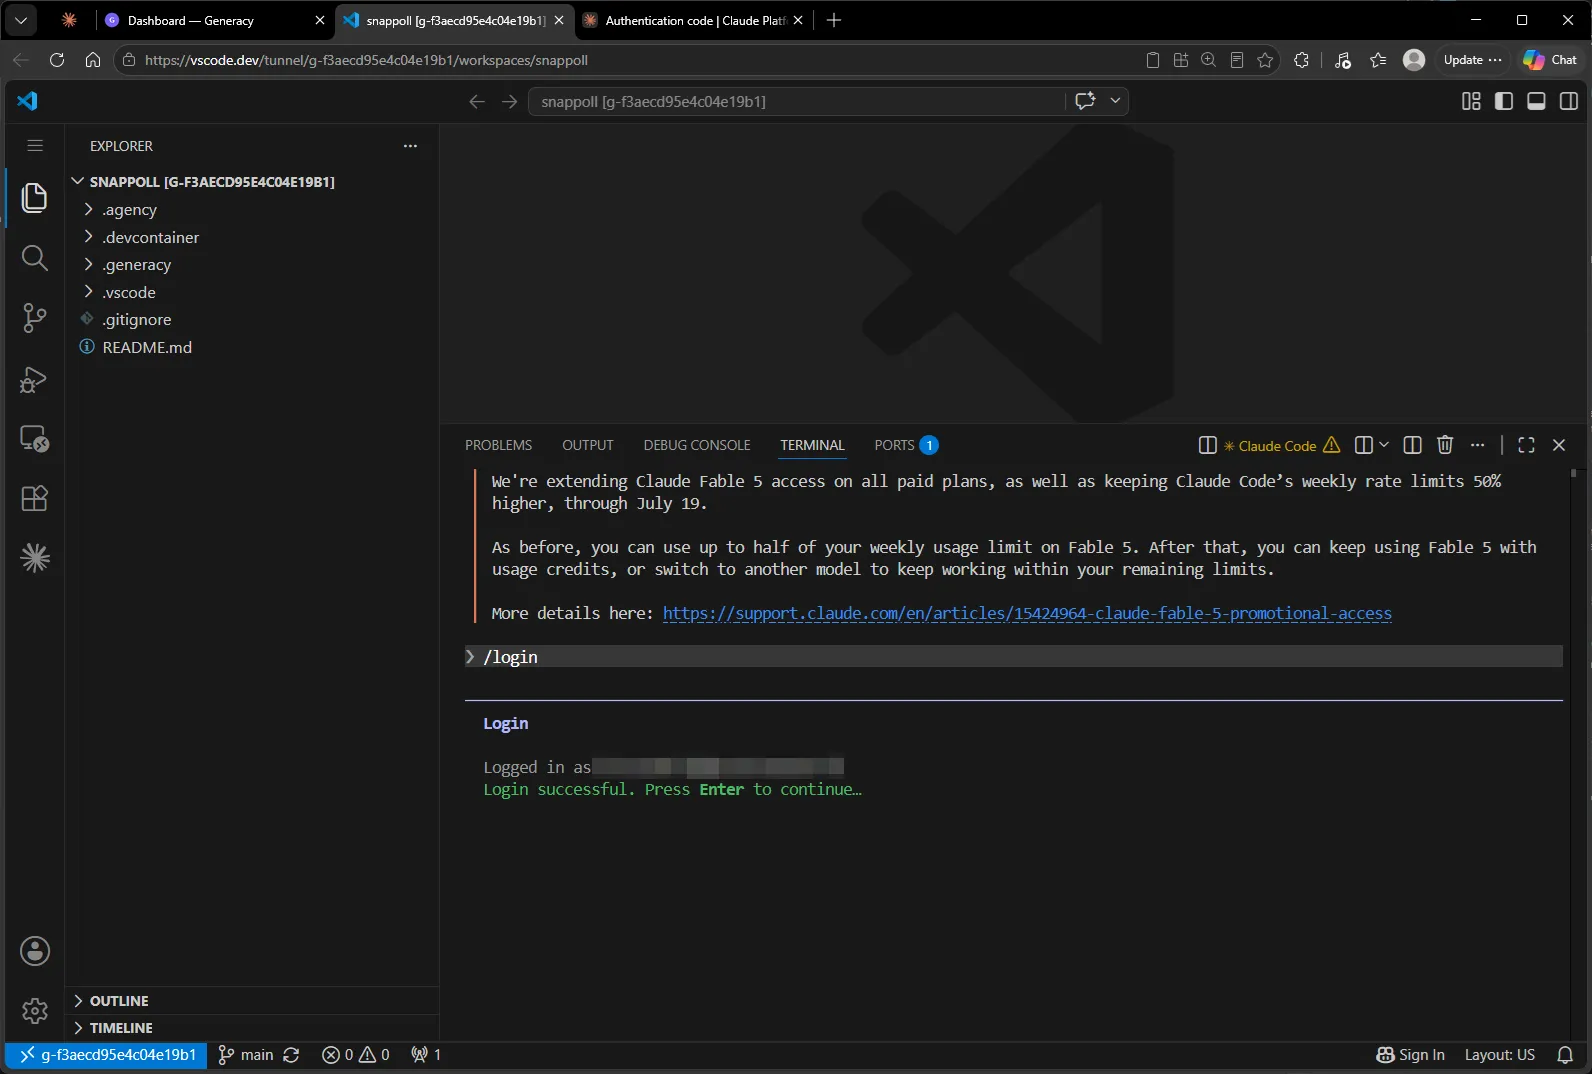1592x1074 pixels.
Task: Add this page to browser favorites
Action: tap(1265, 60)
